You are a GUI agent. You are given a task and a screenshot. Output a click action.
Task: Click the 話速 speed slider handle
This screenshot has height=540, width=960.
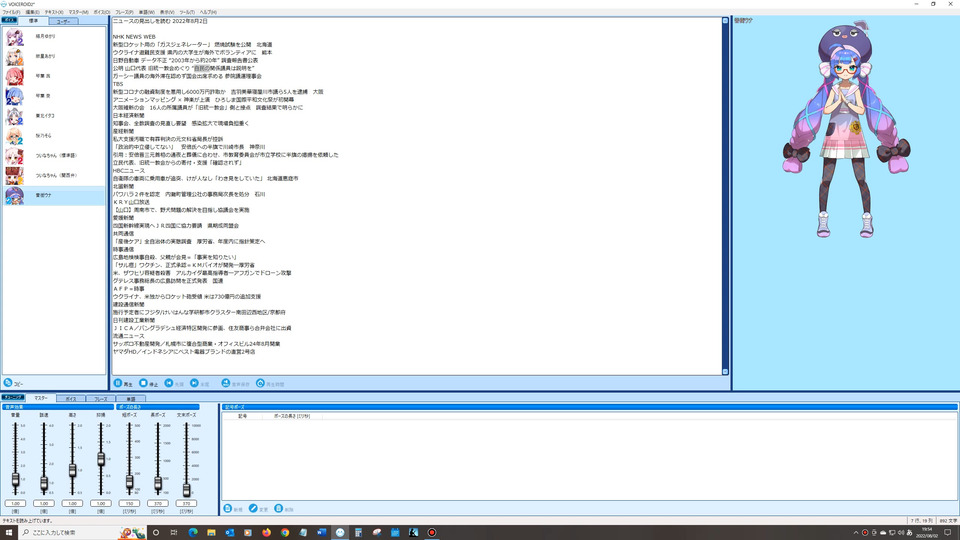click(x=43, y=484)
